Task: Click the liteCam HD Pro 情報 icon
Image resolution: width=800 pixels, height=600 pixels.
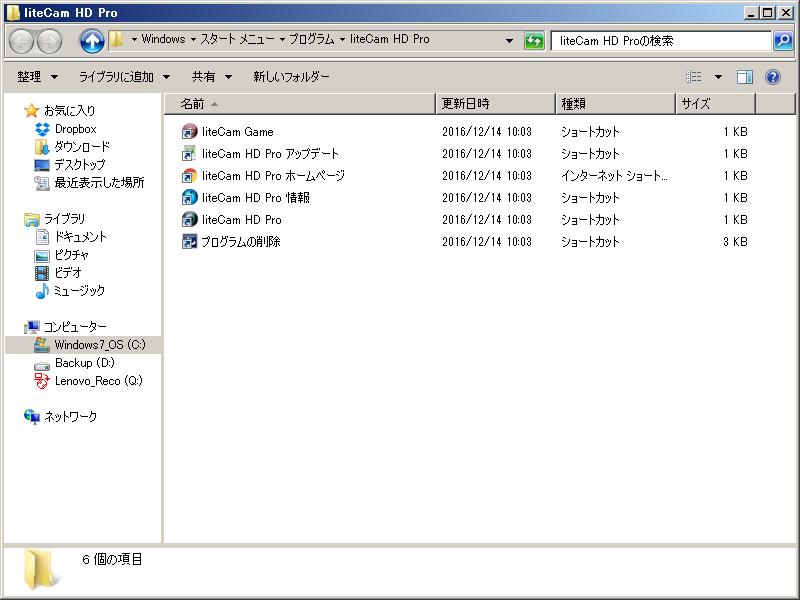Action: coord(189,197)
